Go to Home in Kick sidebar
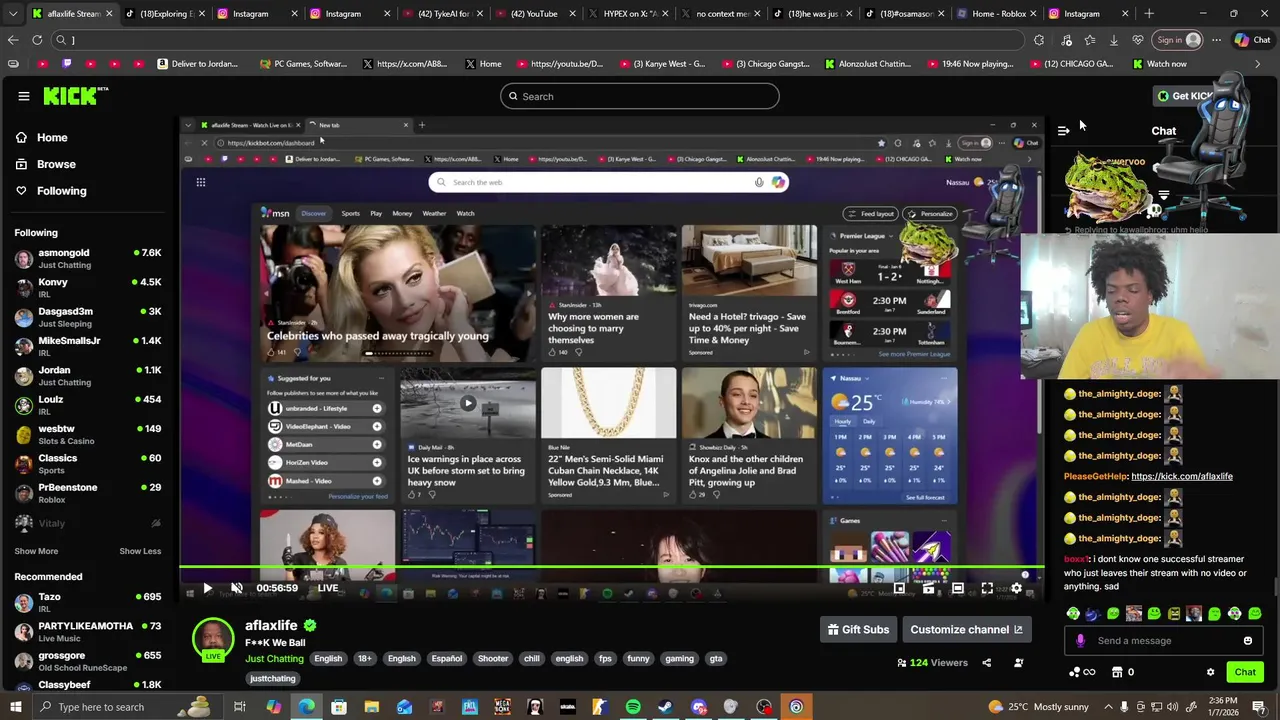Image resolution: width=1280 pixels, height=720 pixels. click(x=52, y=138)
